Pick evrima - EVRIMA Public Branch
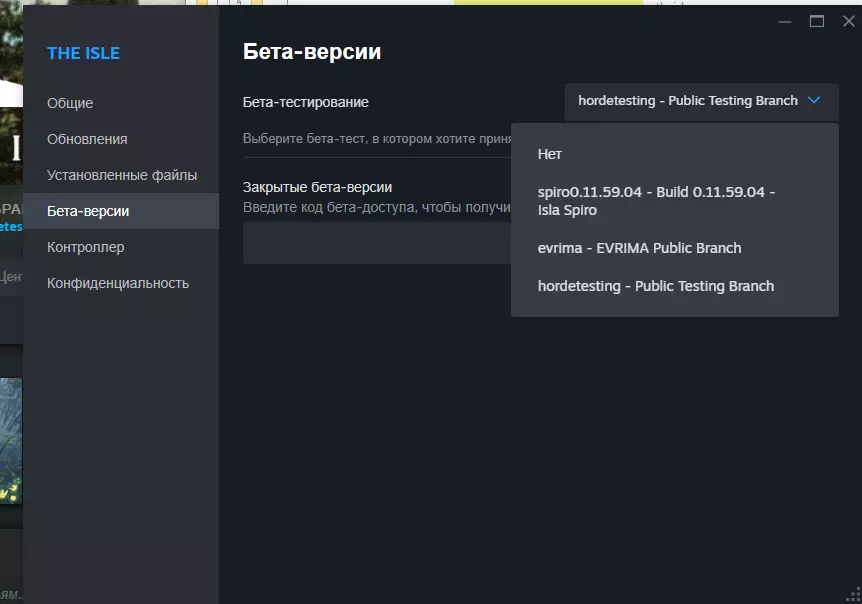This screenshot has width=862, height=604. (675, 248)
